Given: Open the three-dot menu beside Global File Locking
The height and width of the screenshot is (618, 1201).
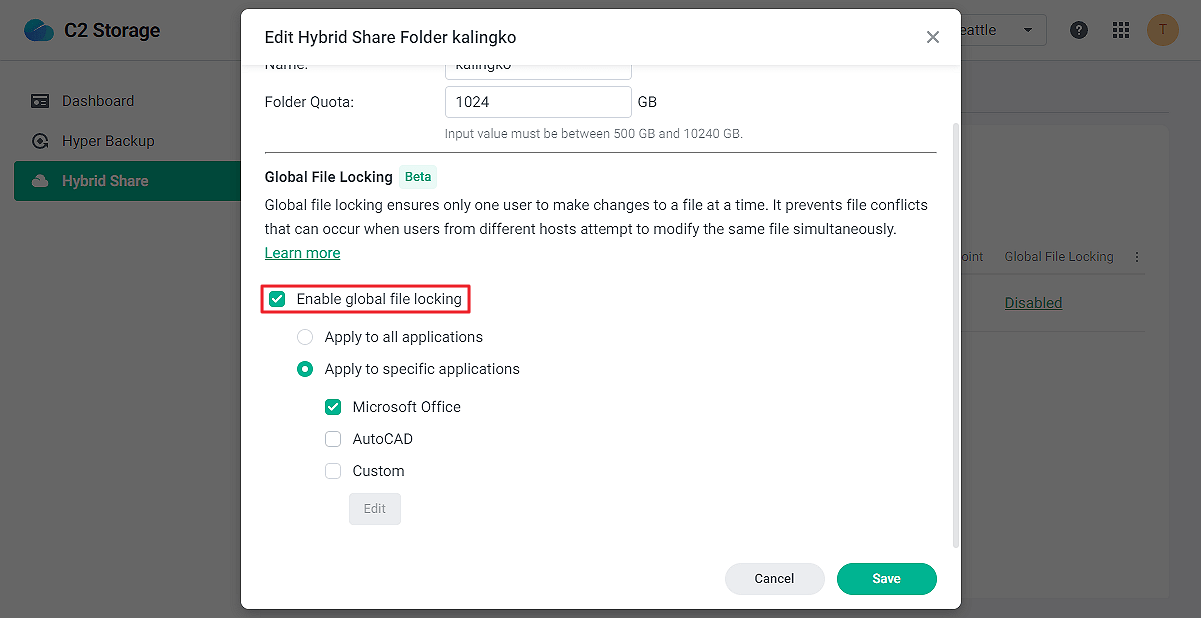Looking at the screenshot, I should click(1136, 256).
